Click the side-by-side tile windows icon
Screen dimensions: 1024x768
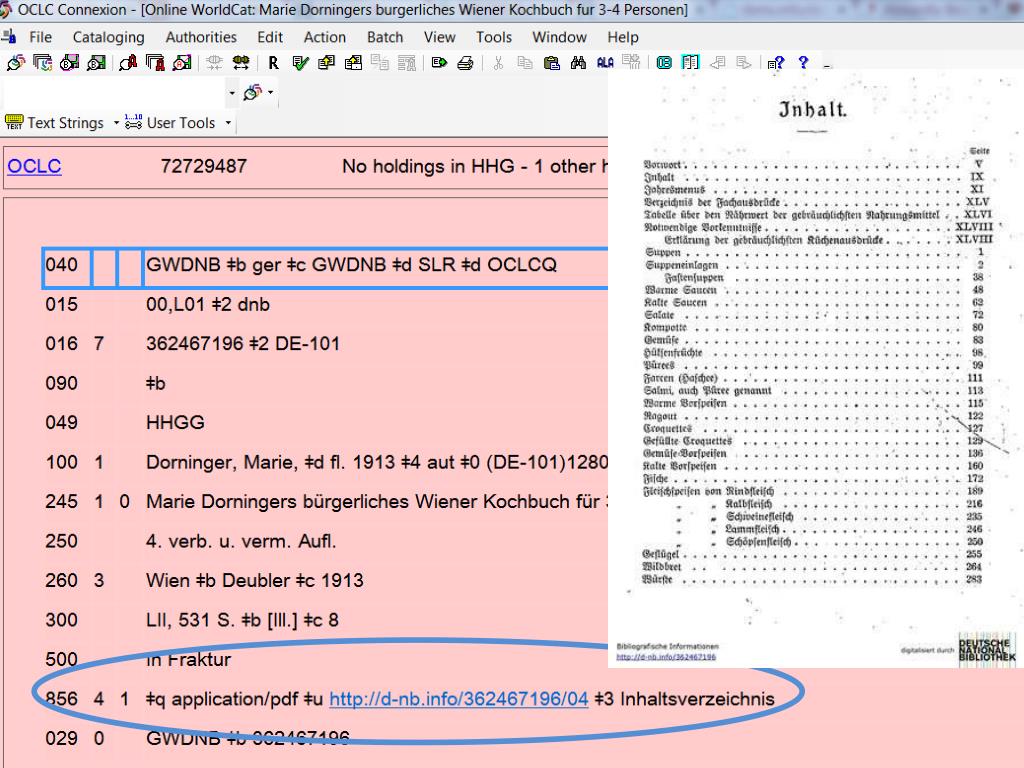(x=690, y=63)
